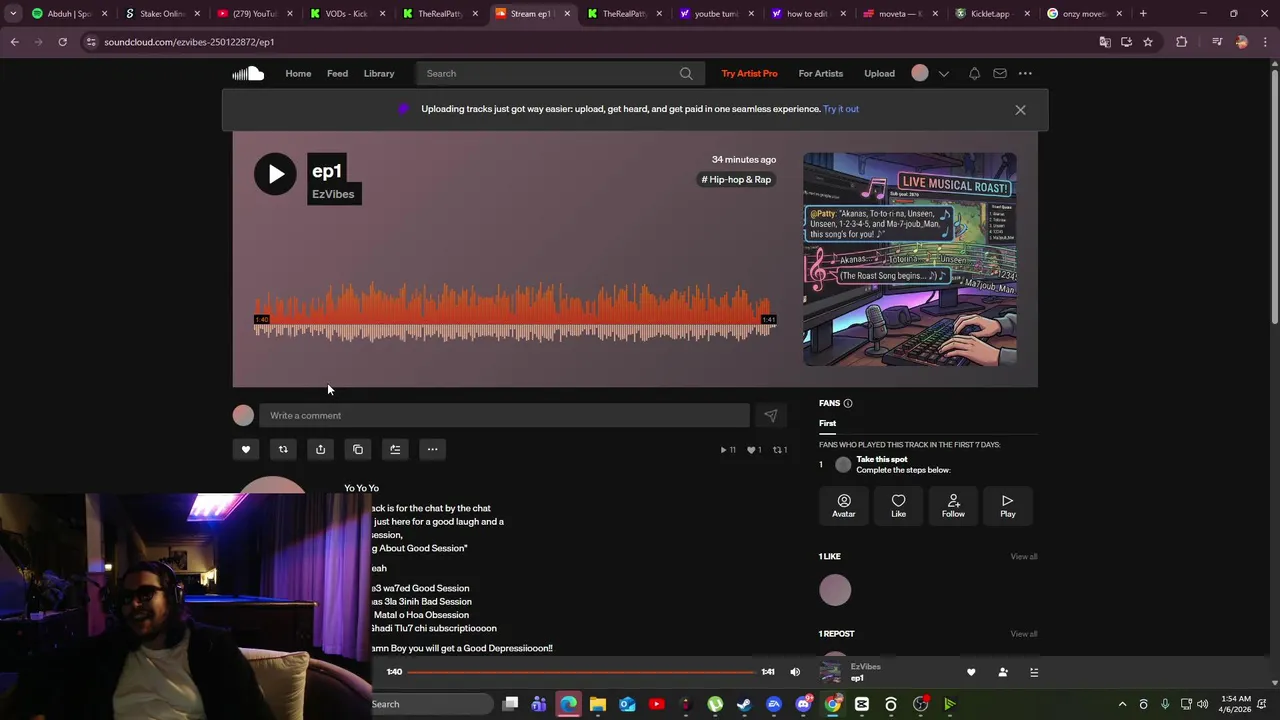
Task: Open the Feed page
Action: tap(337, 73)
